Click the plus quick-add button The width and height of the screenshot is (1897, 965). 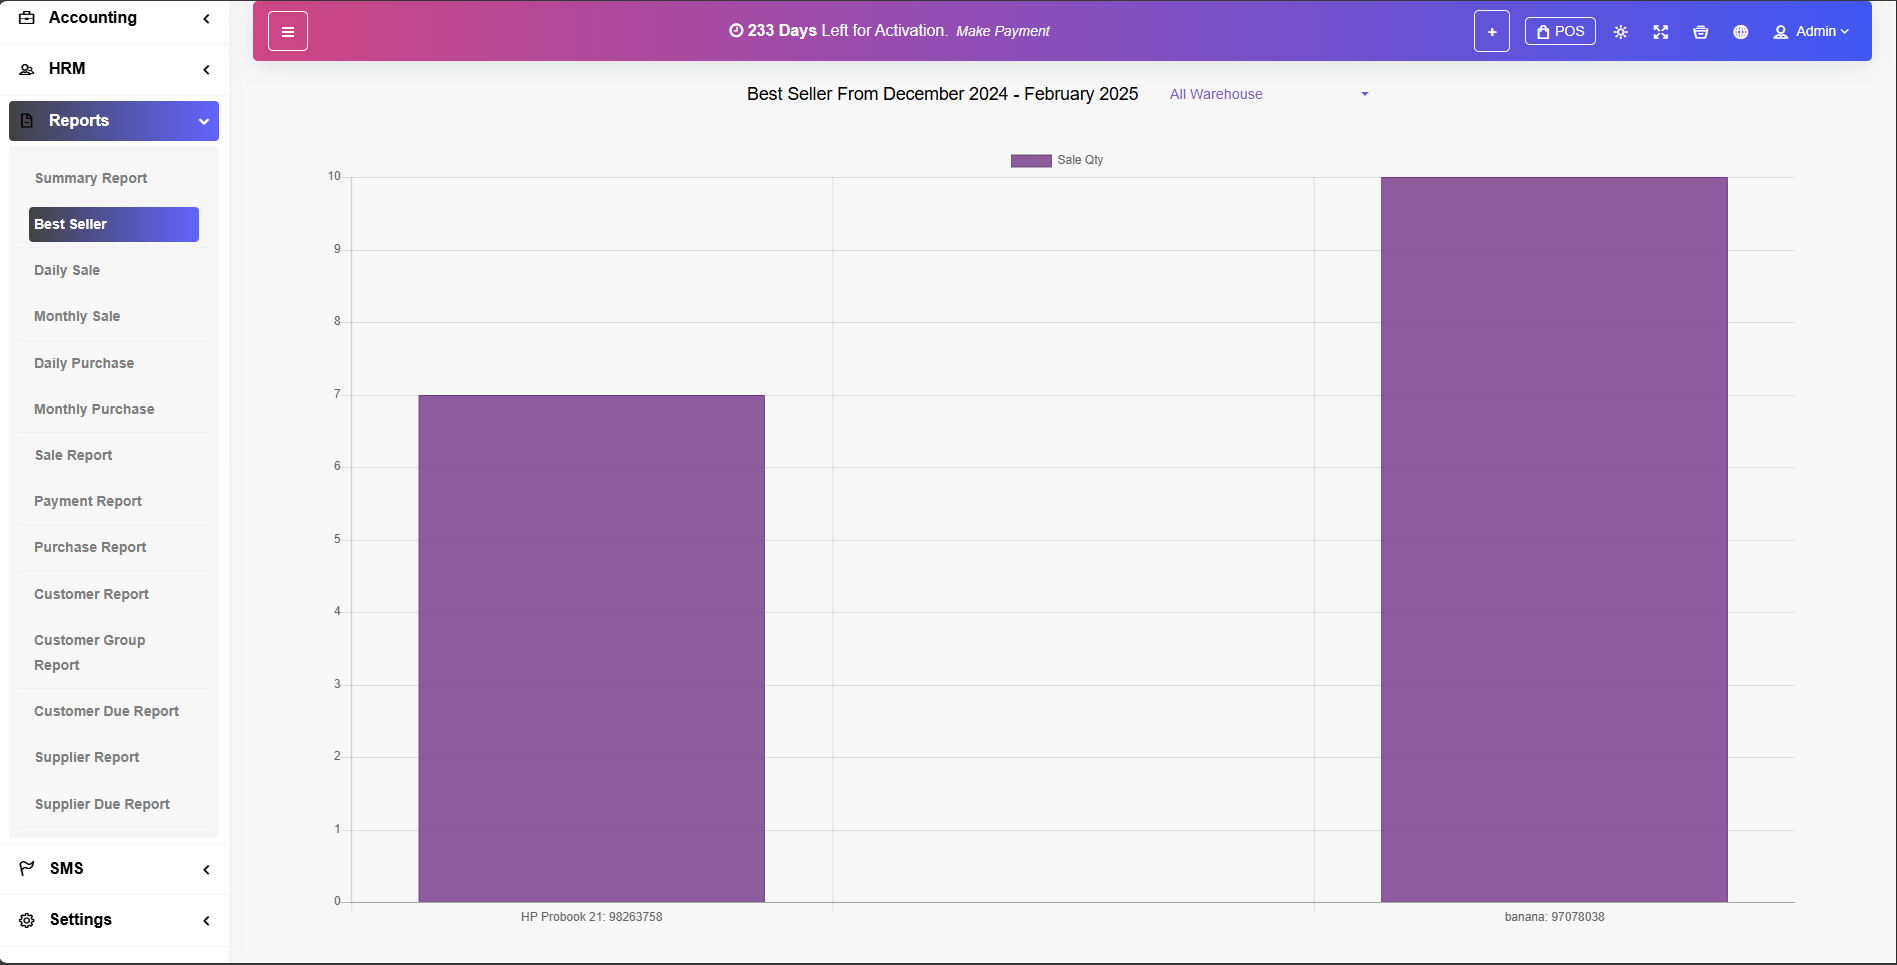(x=1491, y=32)
